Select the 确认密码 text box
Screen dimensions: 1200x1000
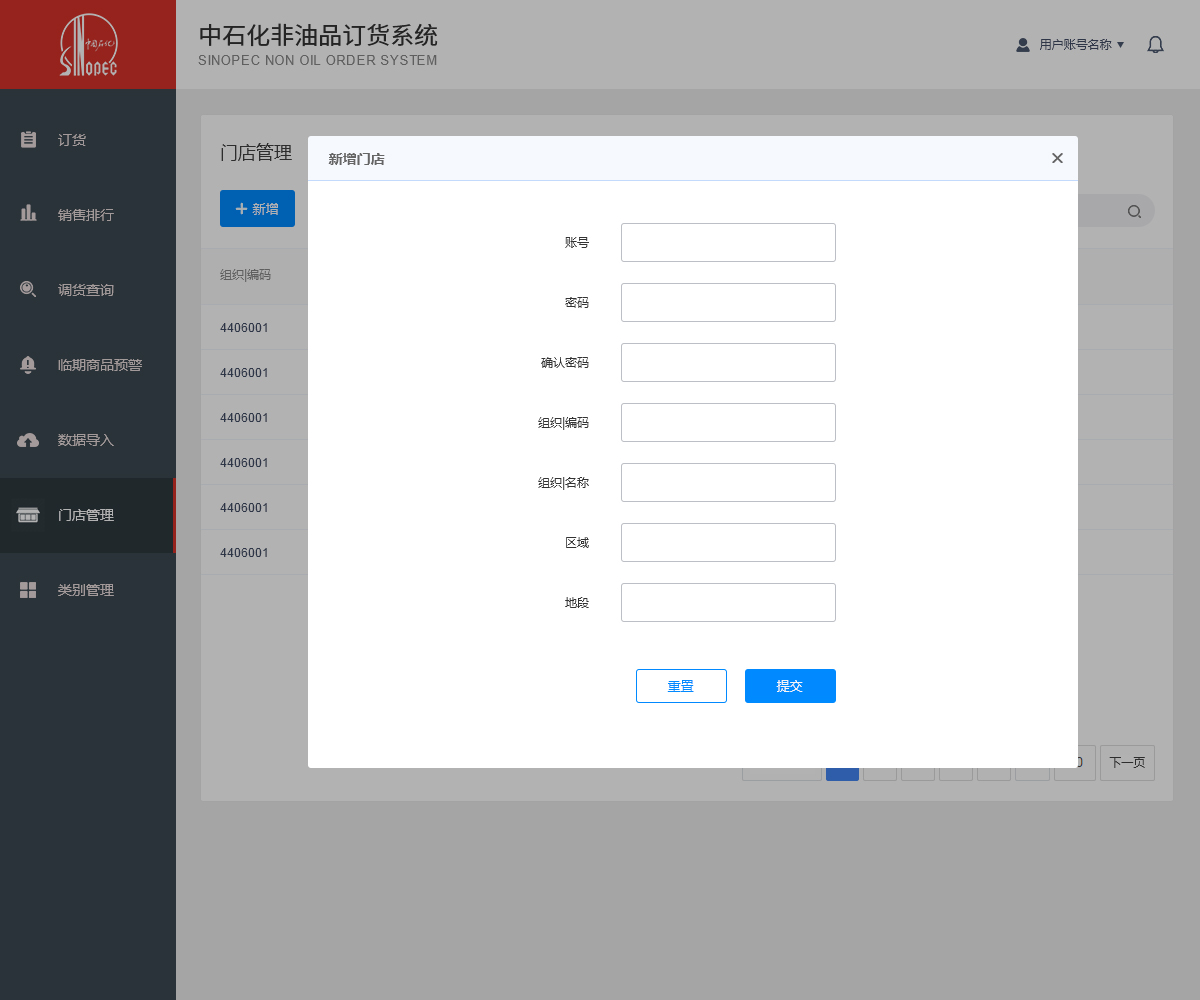[728, 362]
